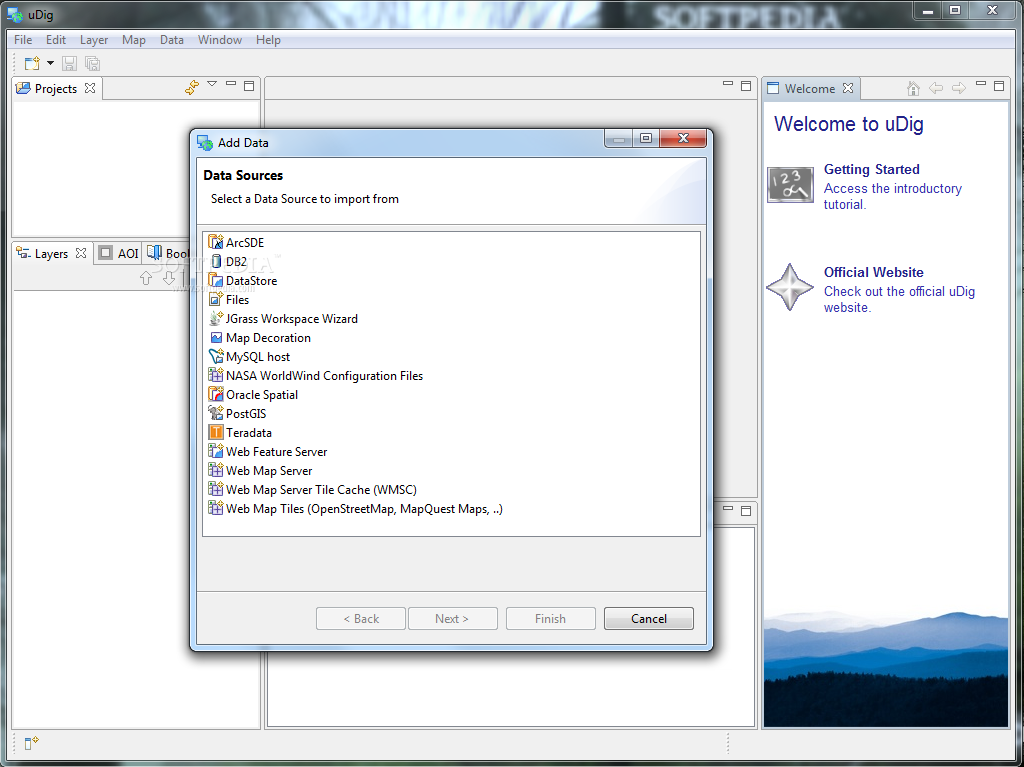
Task: Select Web Feature Server
Action: (x=268, y=451)
